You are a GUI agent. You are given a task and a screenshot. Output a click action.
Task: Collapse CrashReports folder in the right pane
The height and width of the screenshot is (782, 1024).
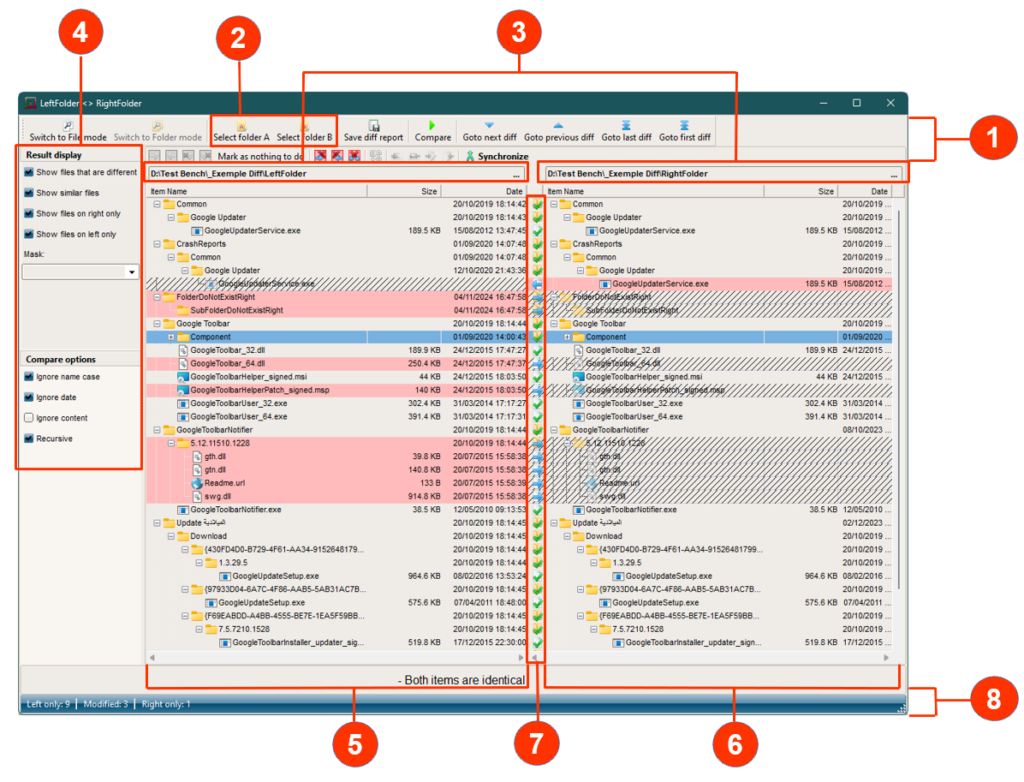coord(554,244)
